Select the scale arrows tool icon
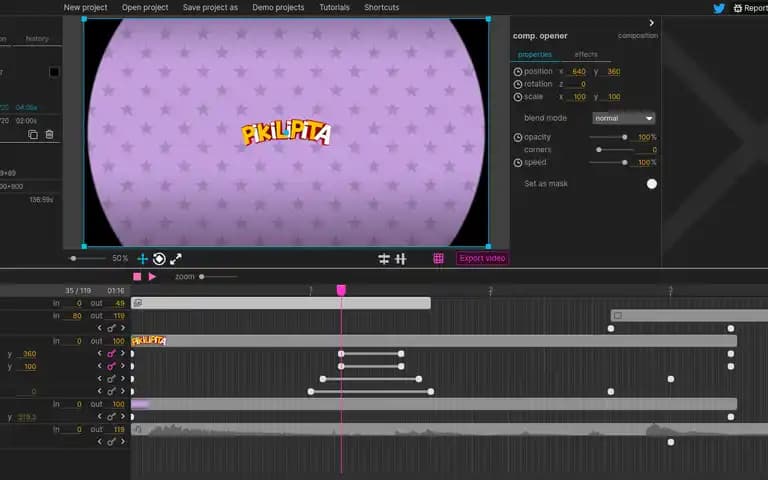Image resolution: width=768 pixels, height=480 pixels. [176, 259]
